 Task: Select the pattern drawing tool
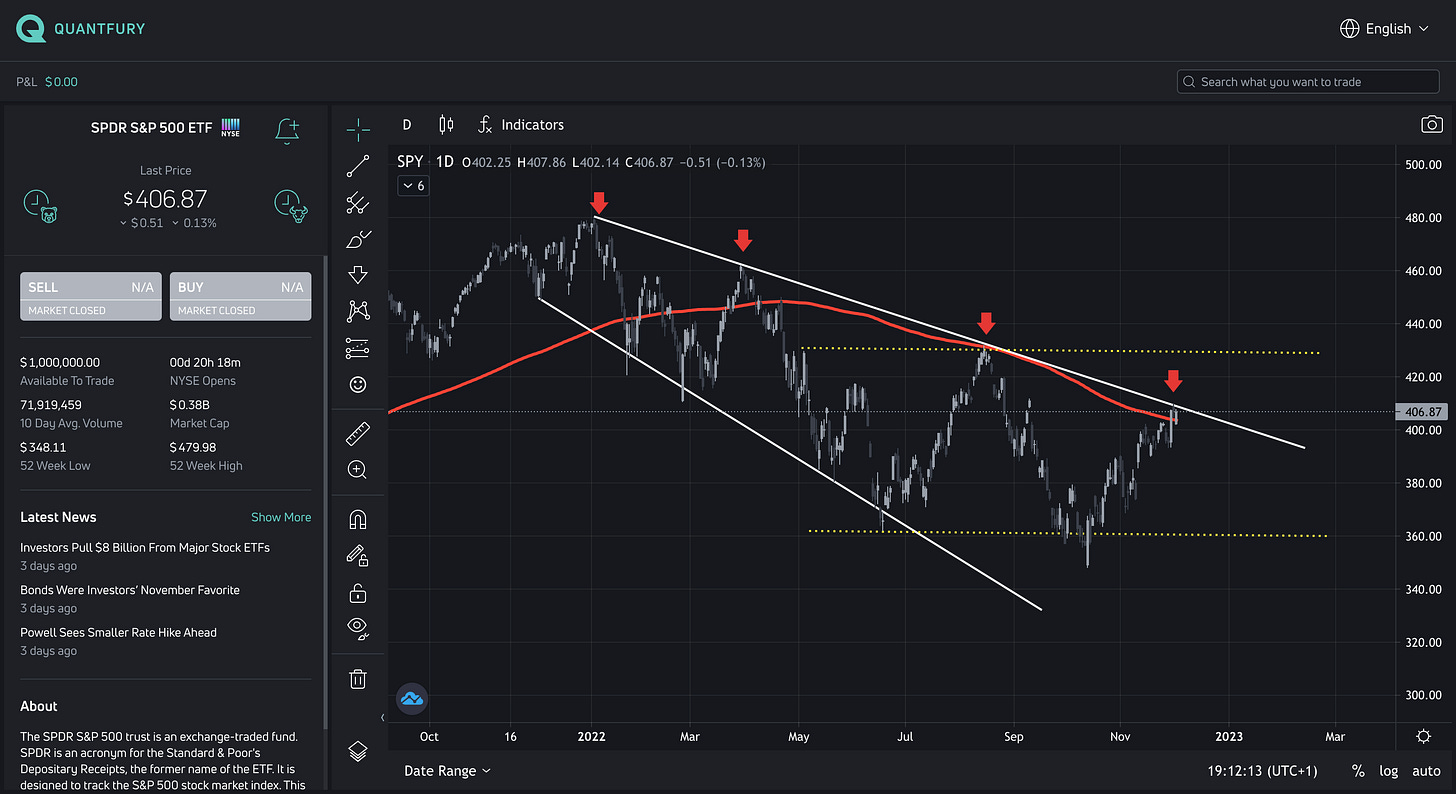pos(358,311)
